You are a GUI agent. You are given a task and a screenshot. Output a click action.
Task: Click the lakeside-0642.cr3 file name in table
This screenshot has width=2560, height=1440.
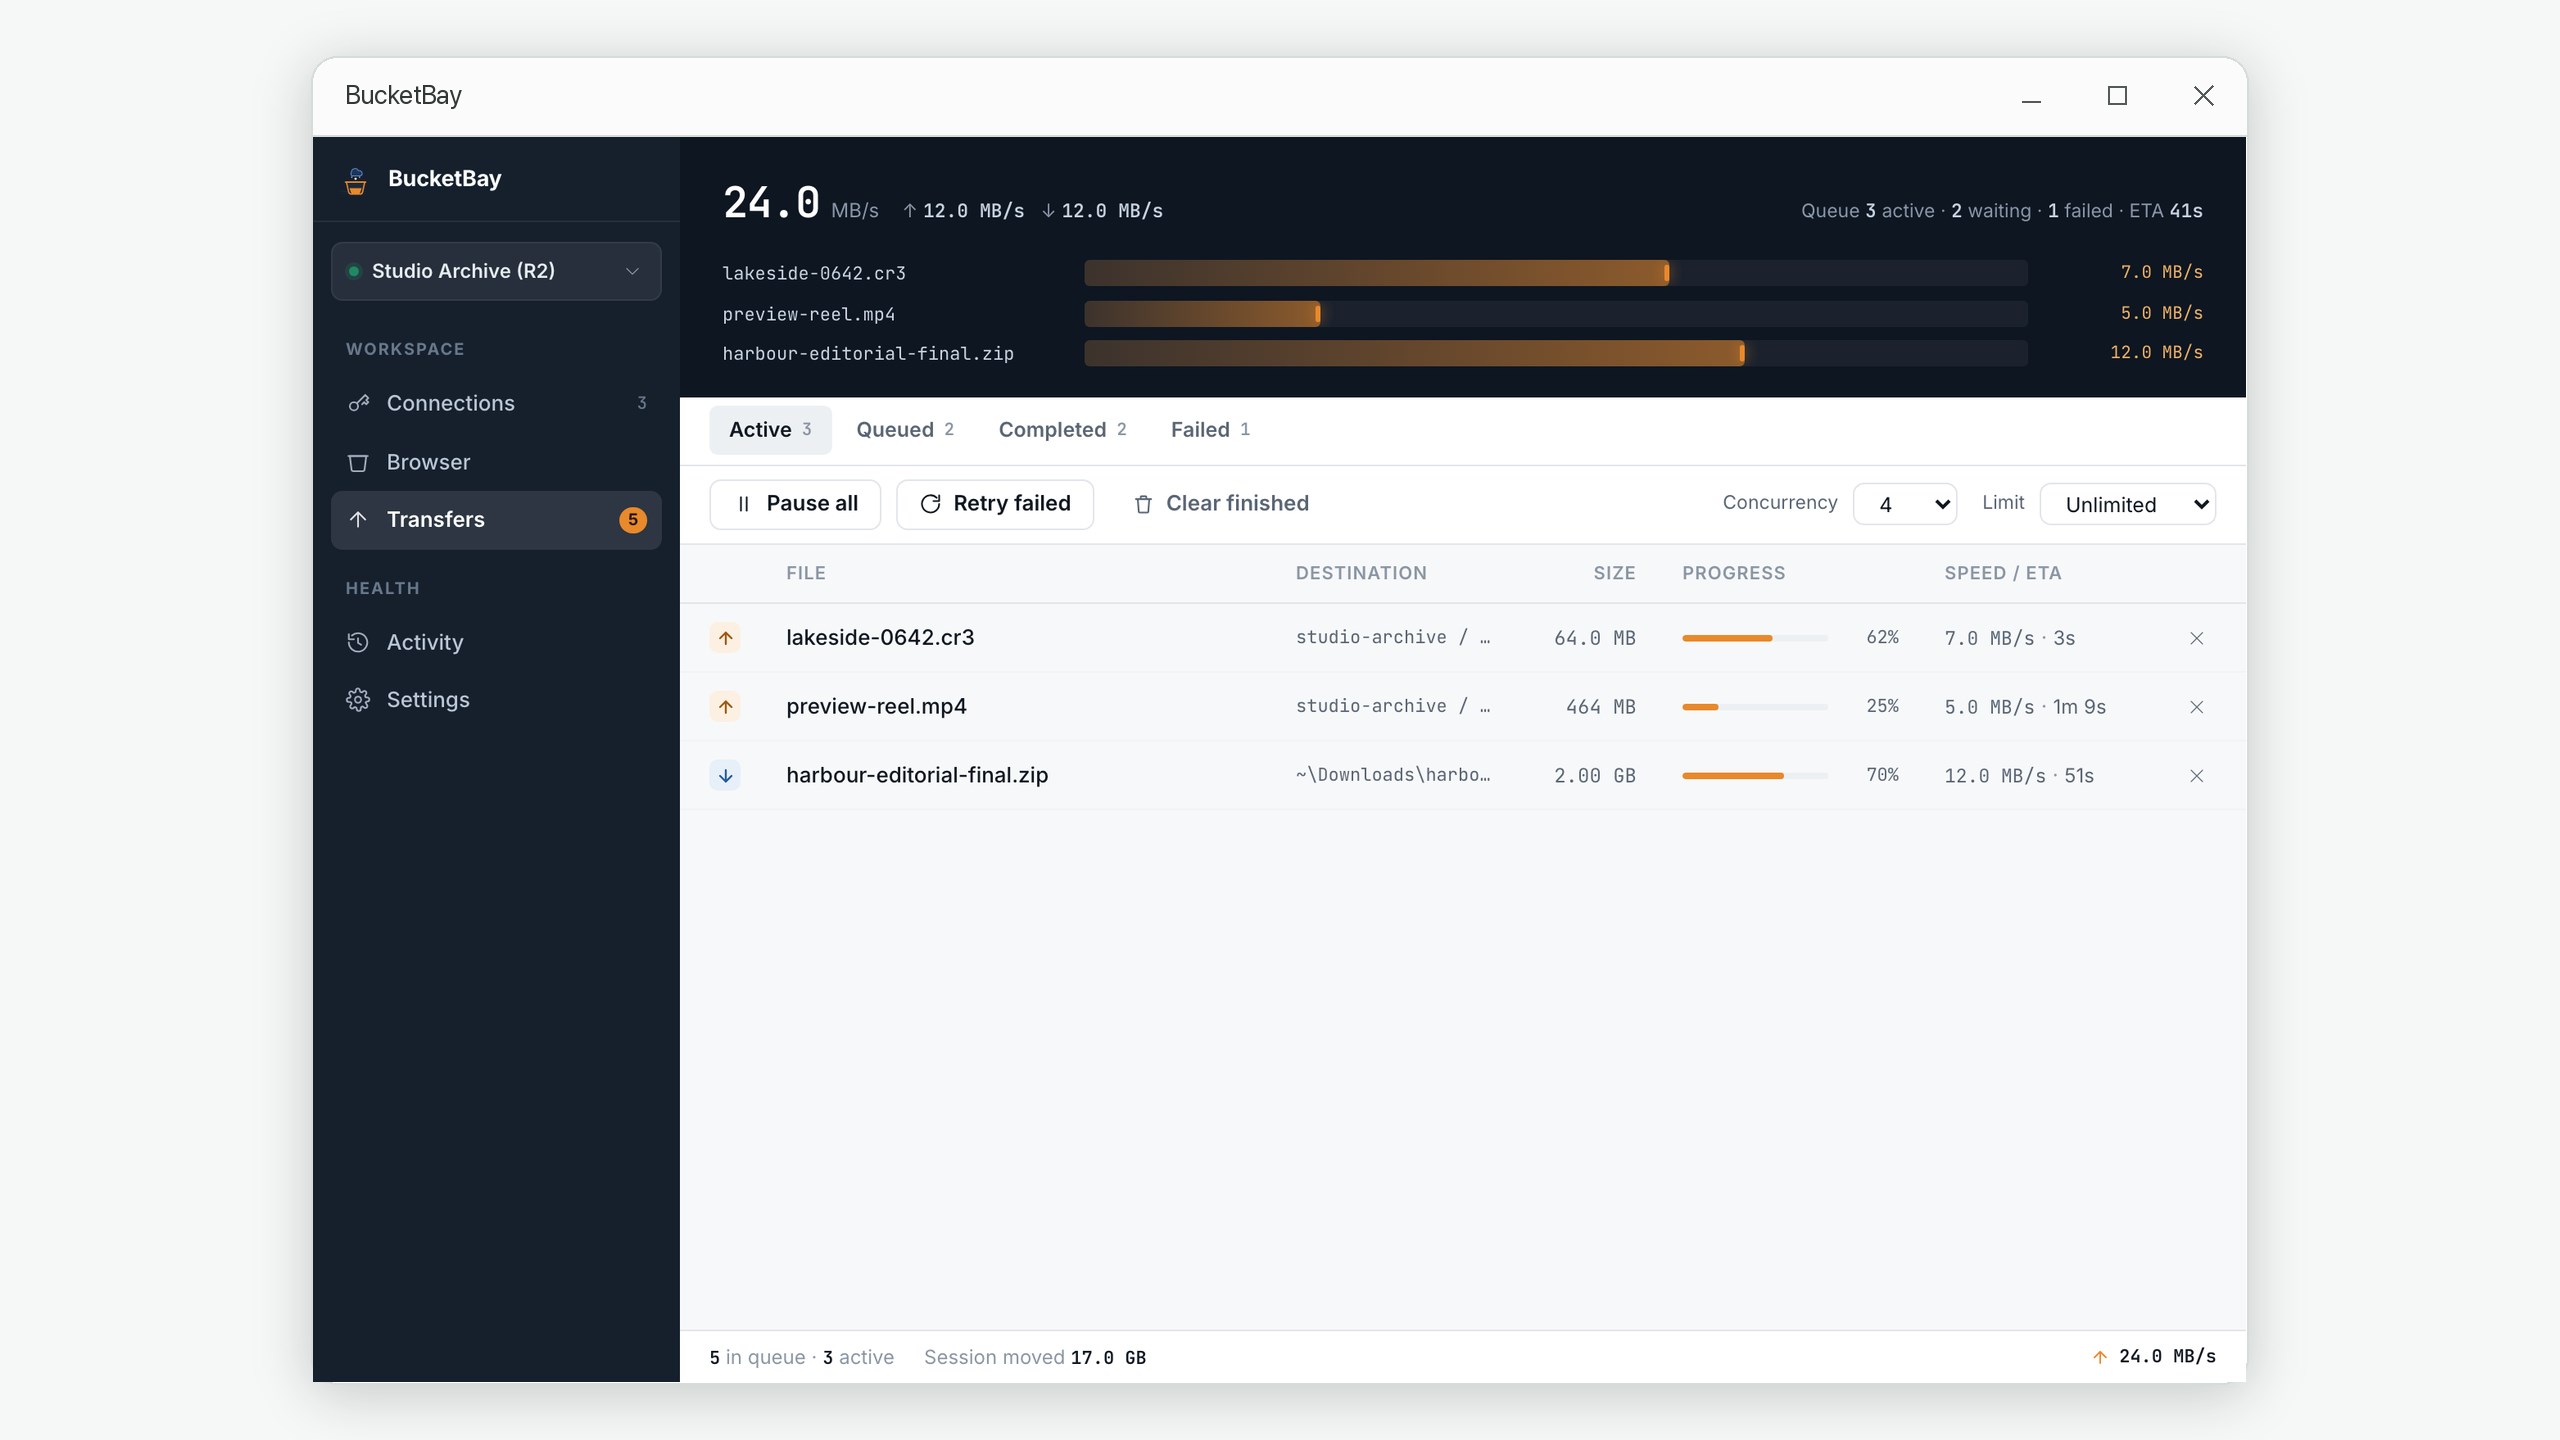point(880,638)
